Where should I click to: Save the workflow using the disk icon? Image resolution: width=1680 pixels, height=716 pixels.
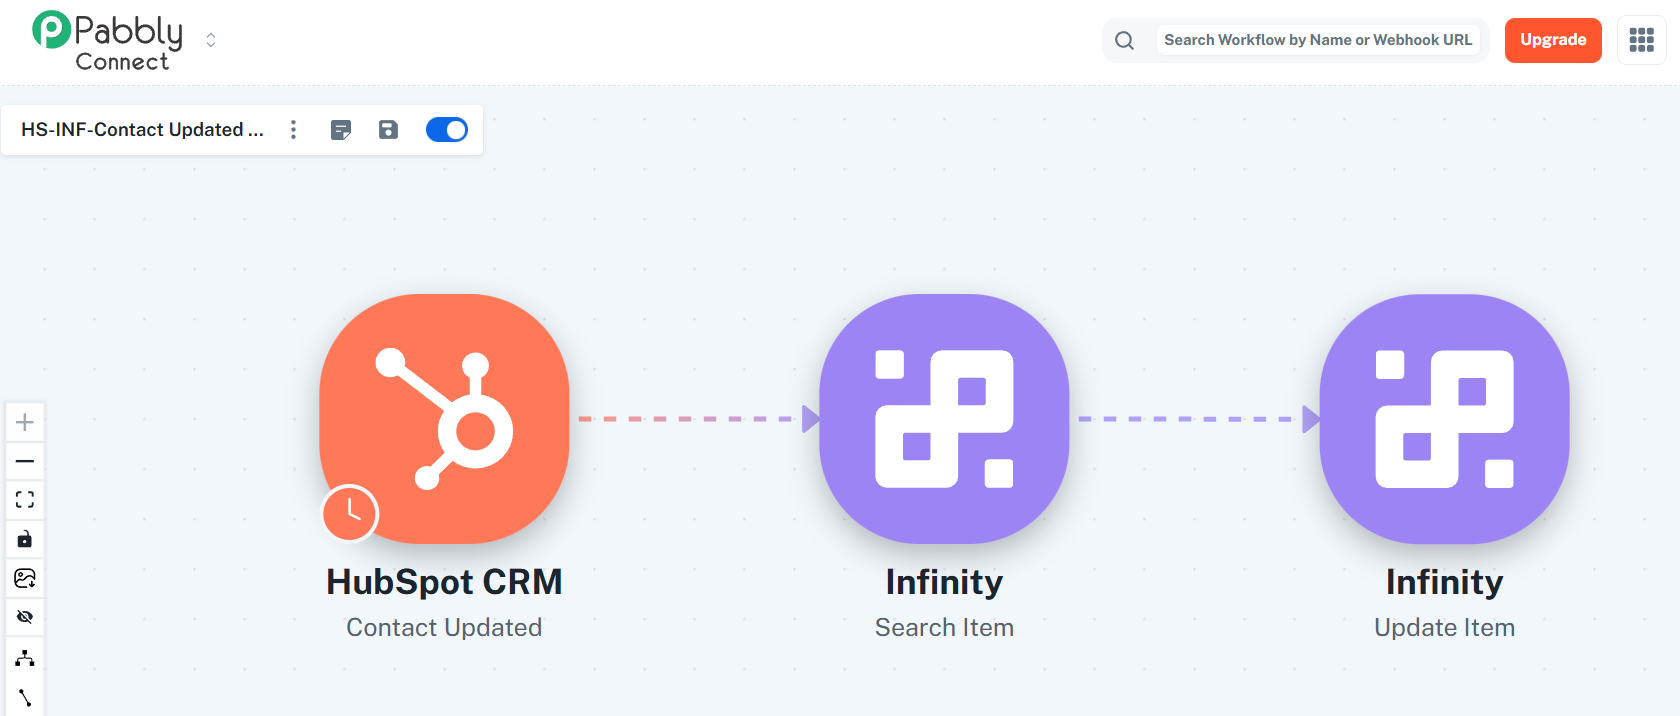tap(389, 130)
